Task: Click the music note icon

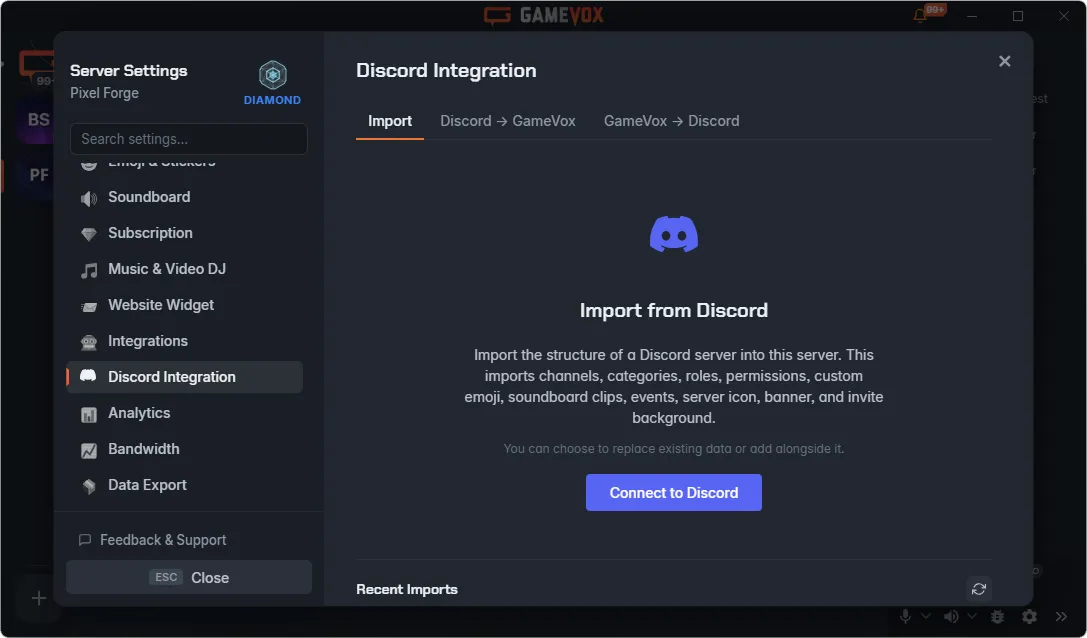Action: (89, 270)
